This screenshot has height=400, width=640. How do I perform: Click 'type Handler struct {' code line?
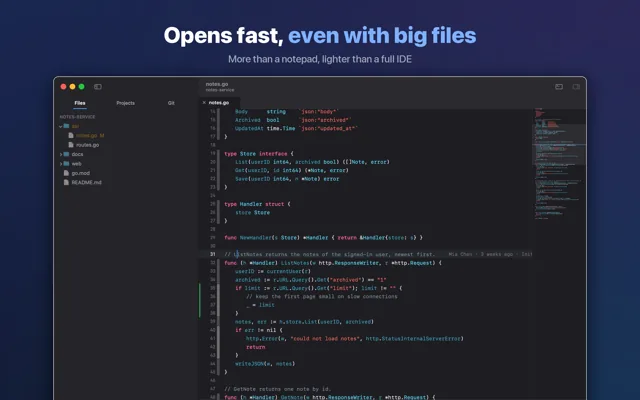257,204
